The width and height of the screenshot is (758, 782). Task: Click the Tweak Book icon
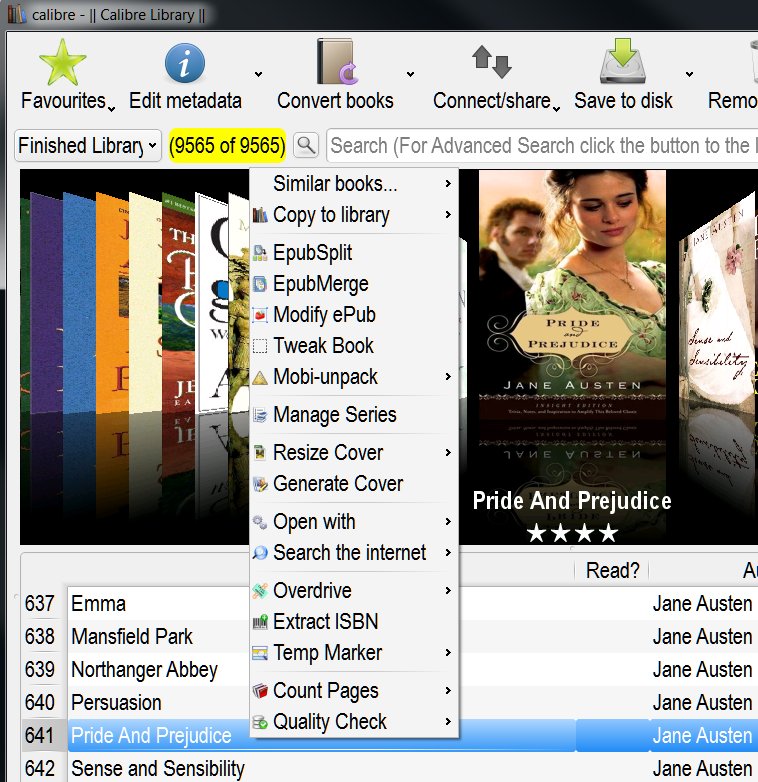260,346
